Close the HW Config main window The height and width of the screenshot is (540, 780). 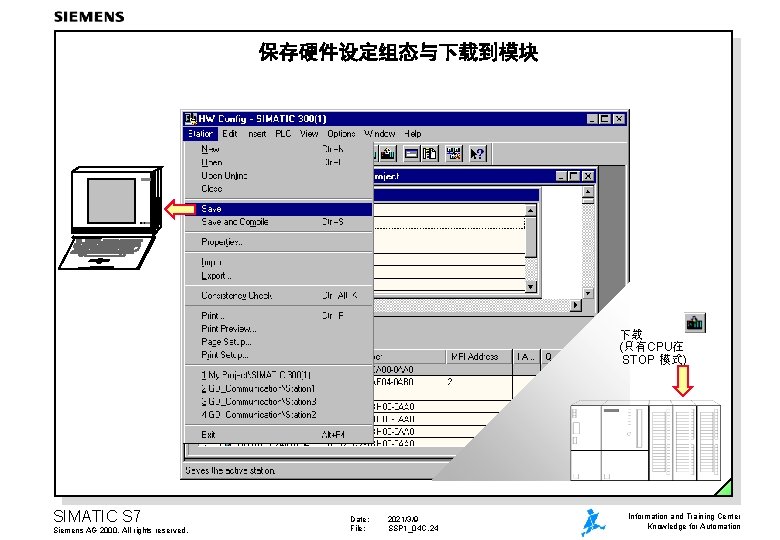618,119
